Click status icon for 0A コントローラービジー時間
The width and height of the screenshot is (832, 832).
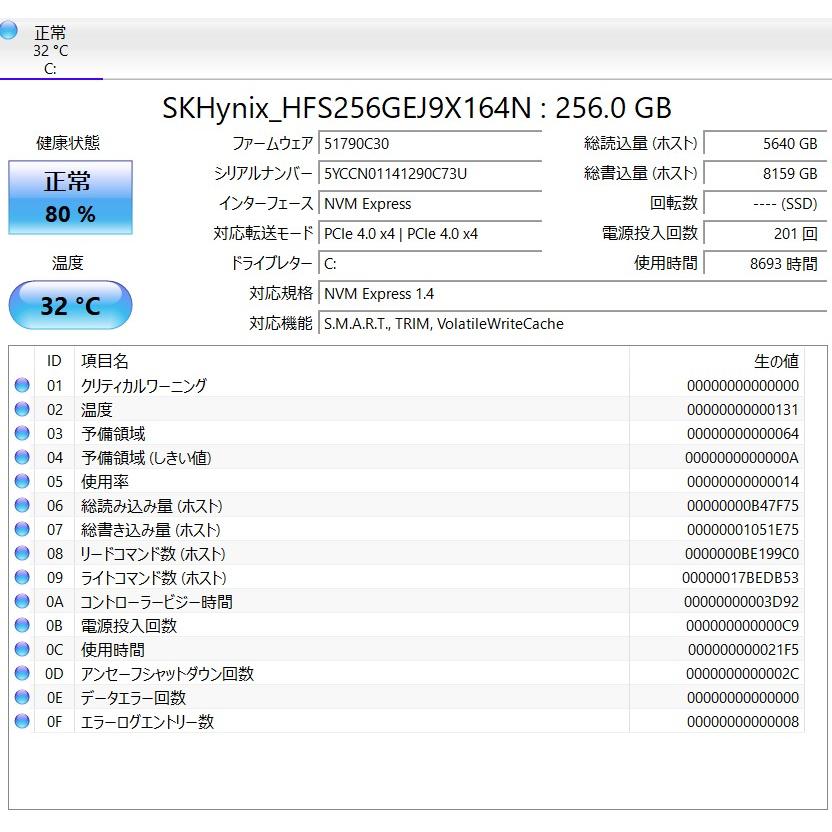pyautogui.click(x=22, y=601)
